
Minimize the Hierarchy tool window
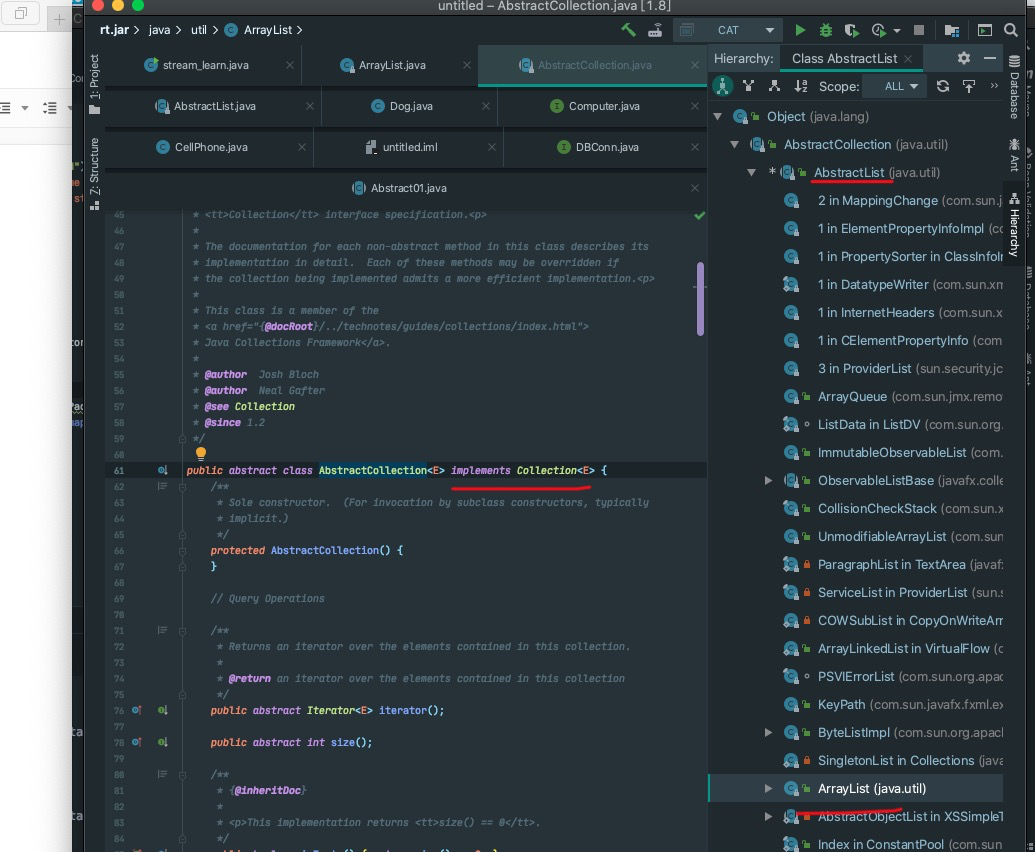pos(989,58)
